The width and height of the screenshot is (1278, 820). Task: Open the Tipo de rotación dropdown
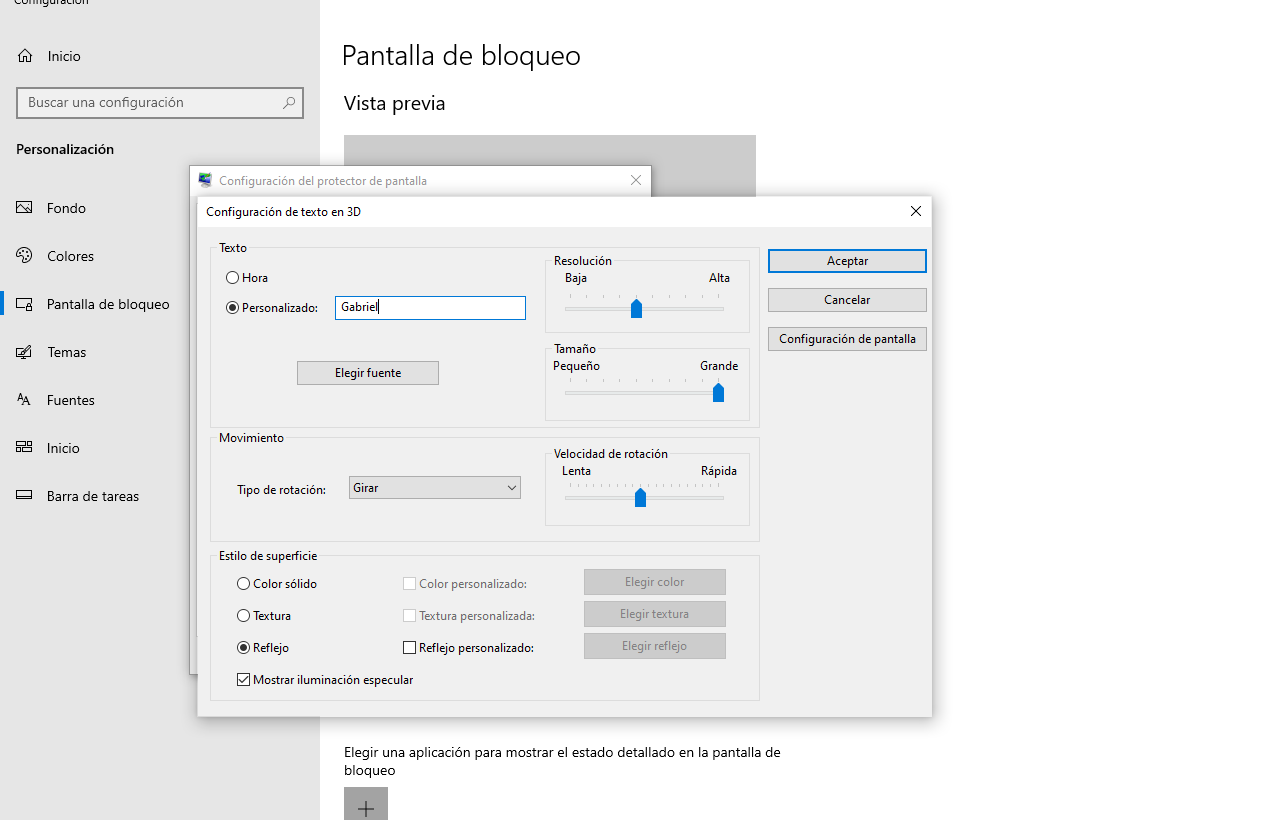(x=435, y=488)
